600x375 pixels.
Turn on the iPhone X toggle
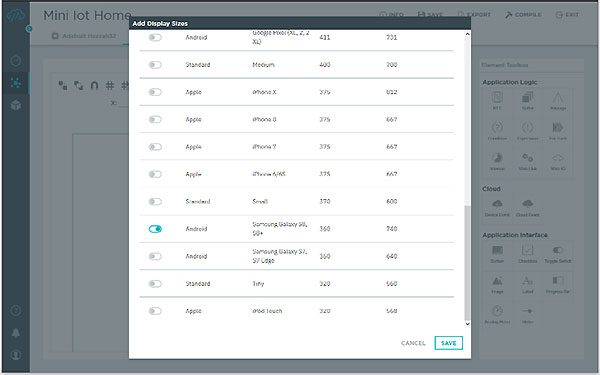[155, 92]
